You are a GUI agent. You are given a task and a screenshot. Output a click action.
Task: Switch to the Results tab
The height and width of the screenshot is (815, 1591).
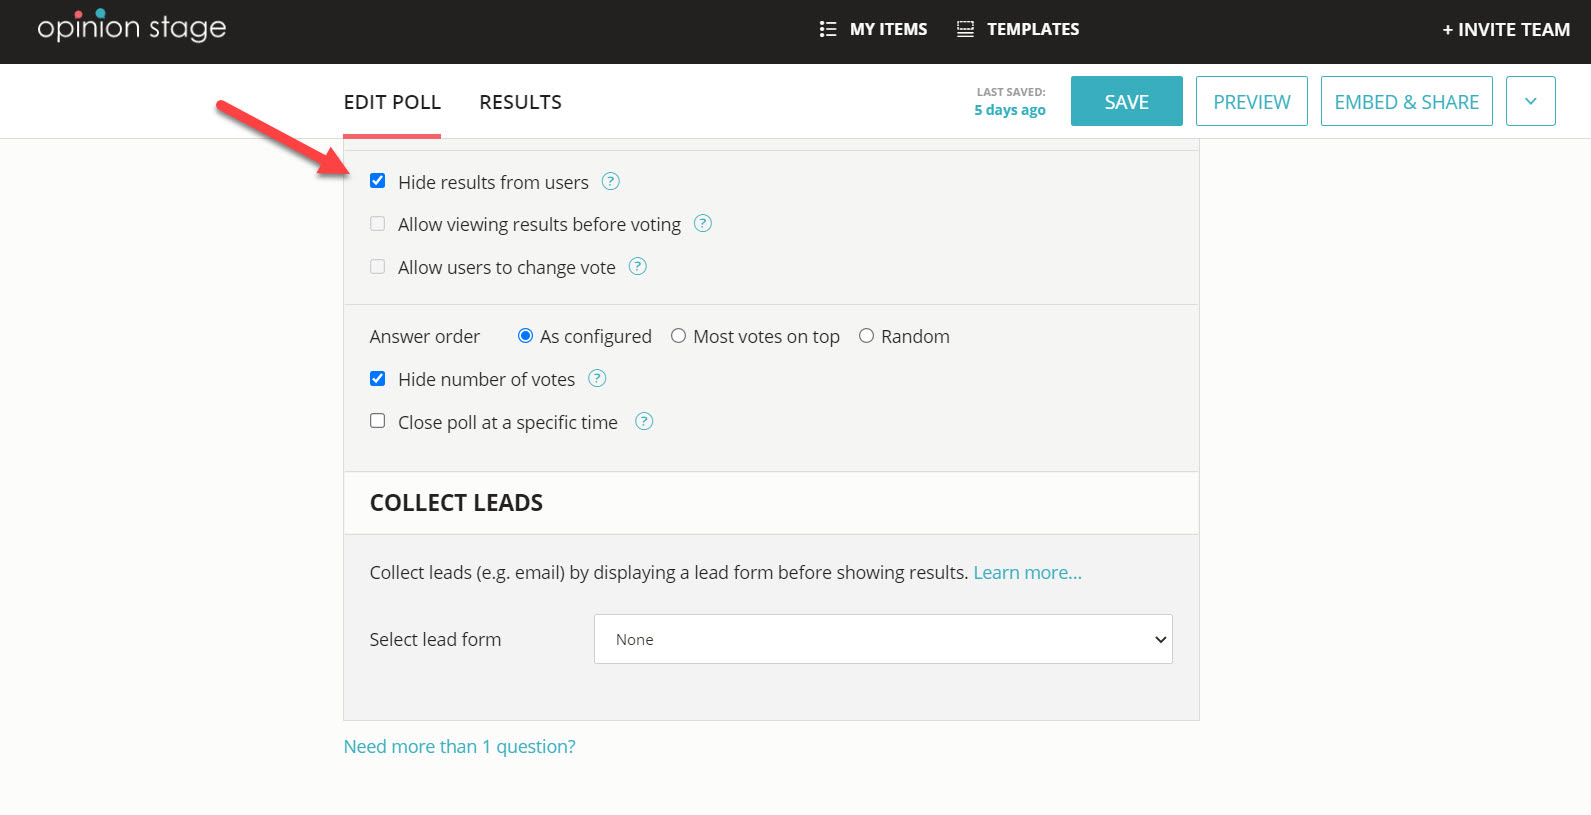click(x=520, y=102)
